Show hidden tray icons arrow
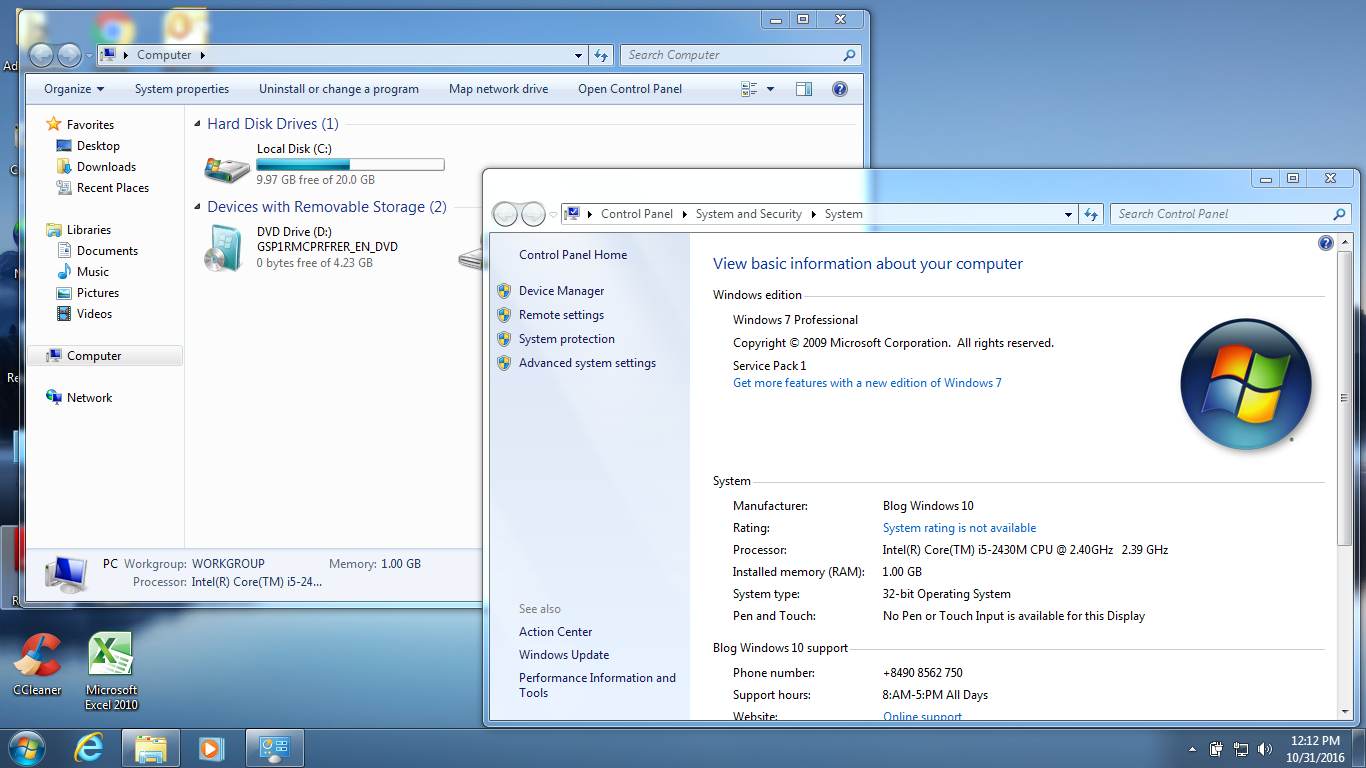 click(1192, 748)
